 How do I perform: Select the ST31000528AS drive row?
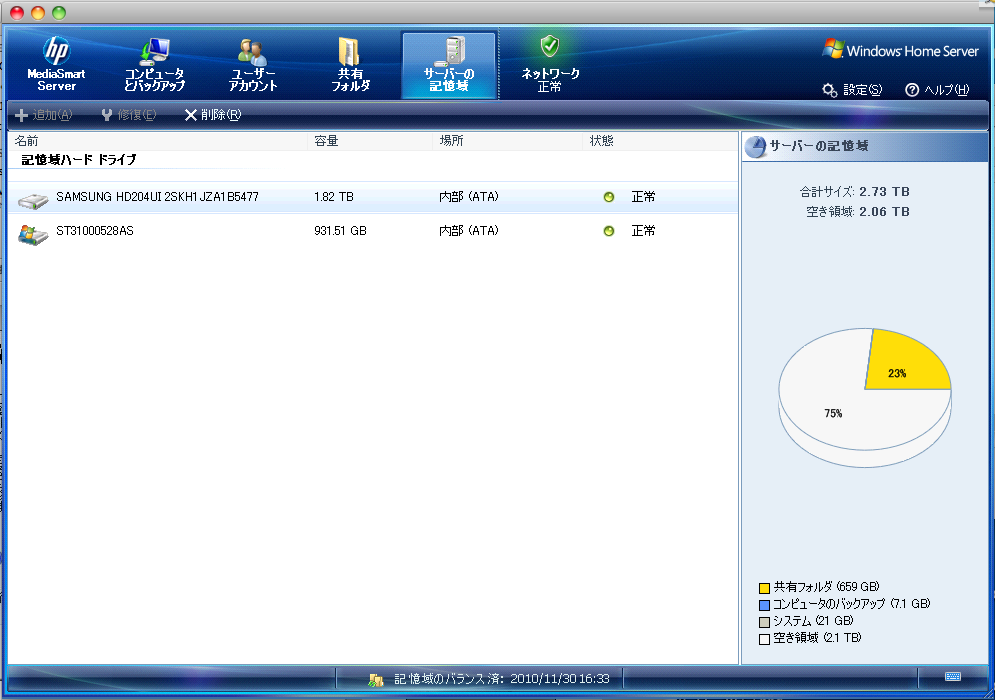pyautogui.click(x=95, y=232)
